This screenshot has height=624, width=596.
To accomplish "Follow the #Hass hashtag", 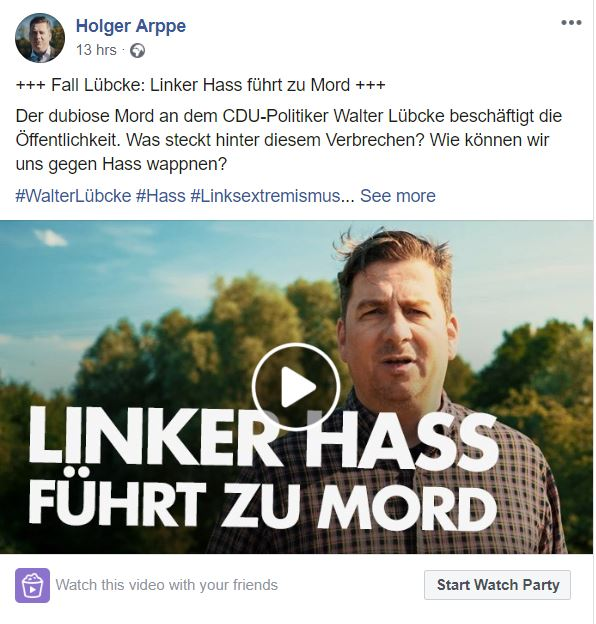I will (x=161, y=196).
